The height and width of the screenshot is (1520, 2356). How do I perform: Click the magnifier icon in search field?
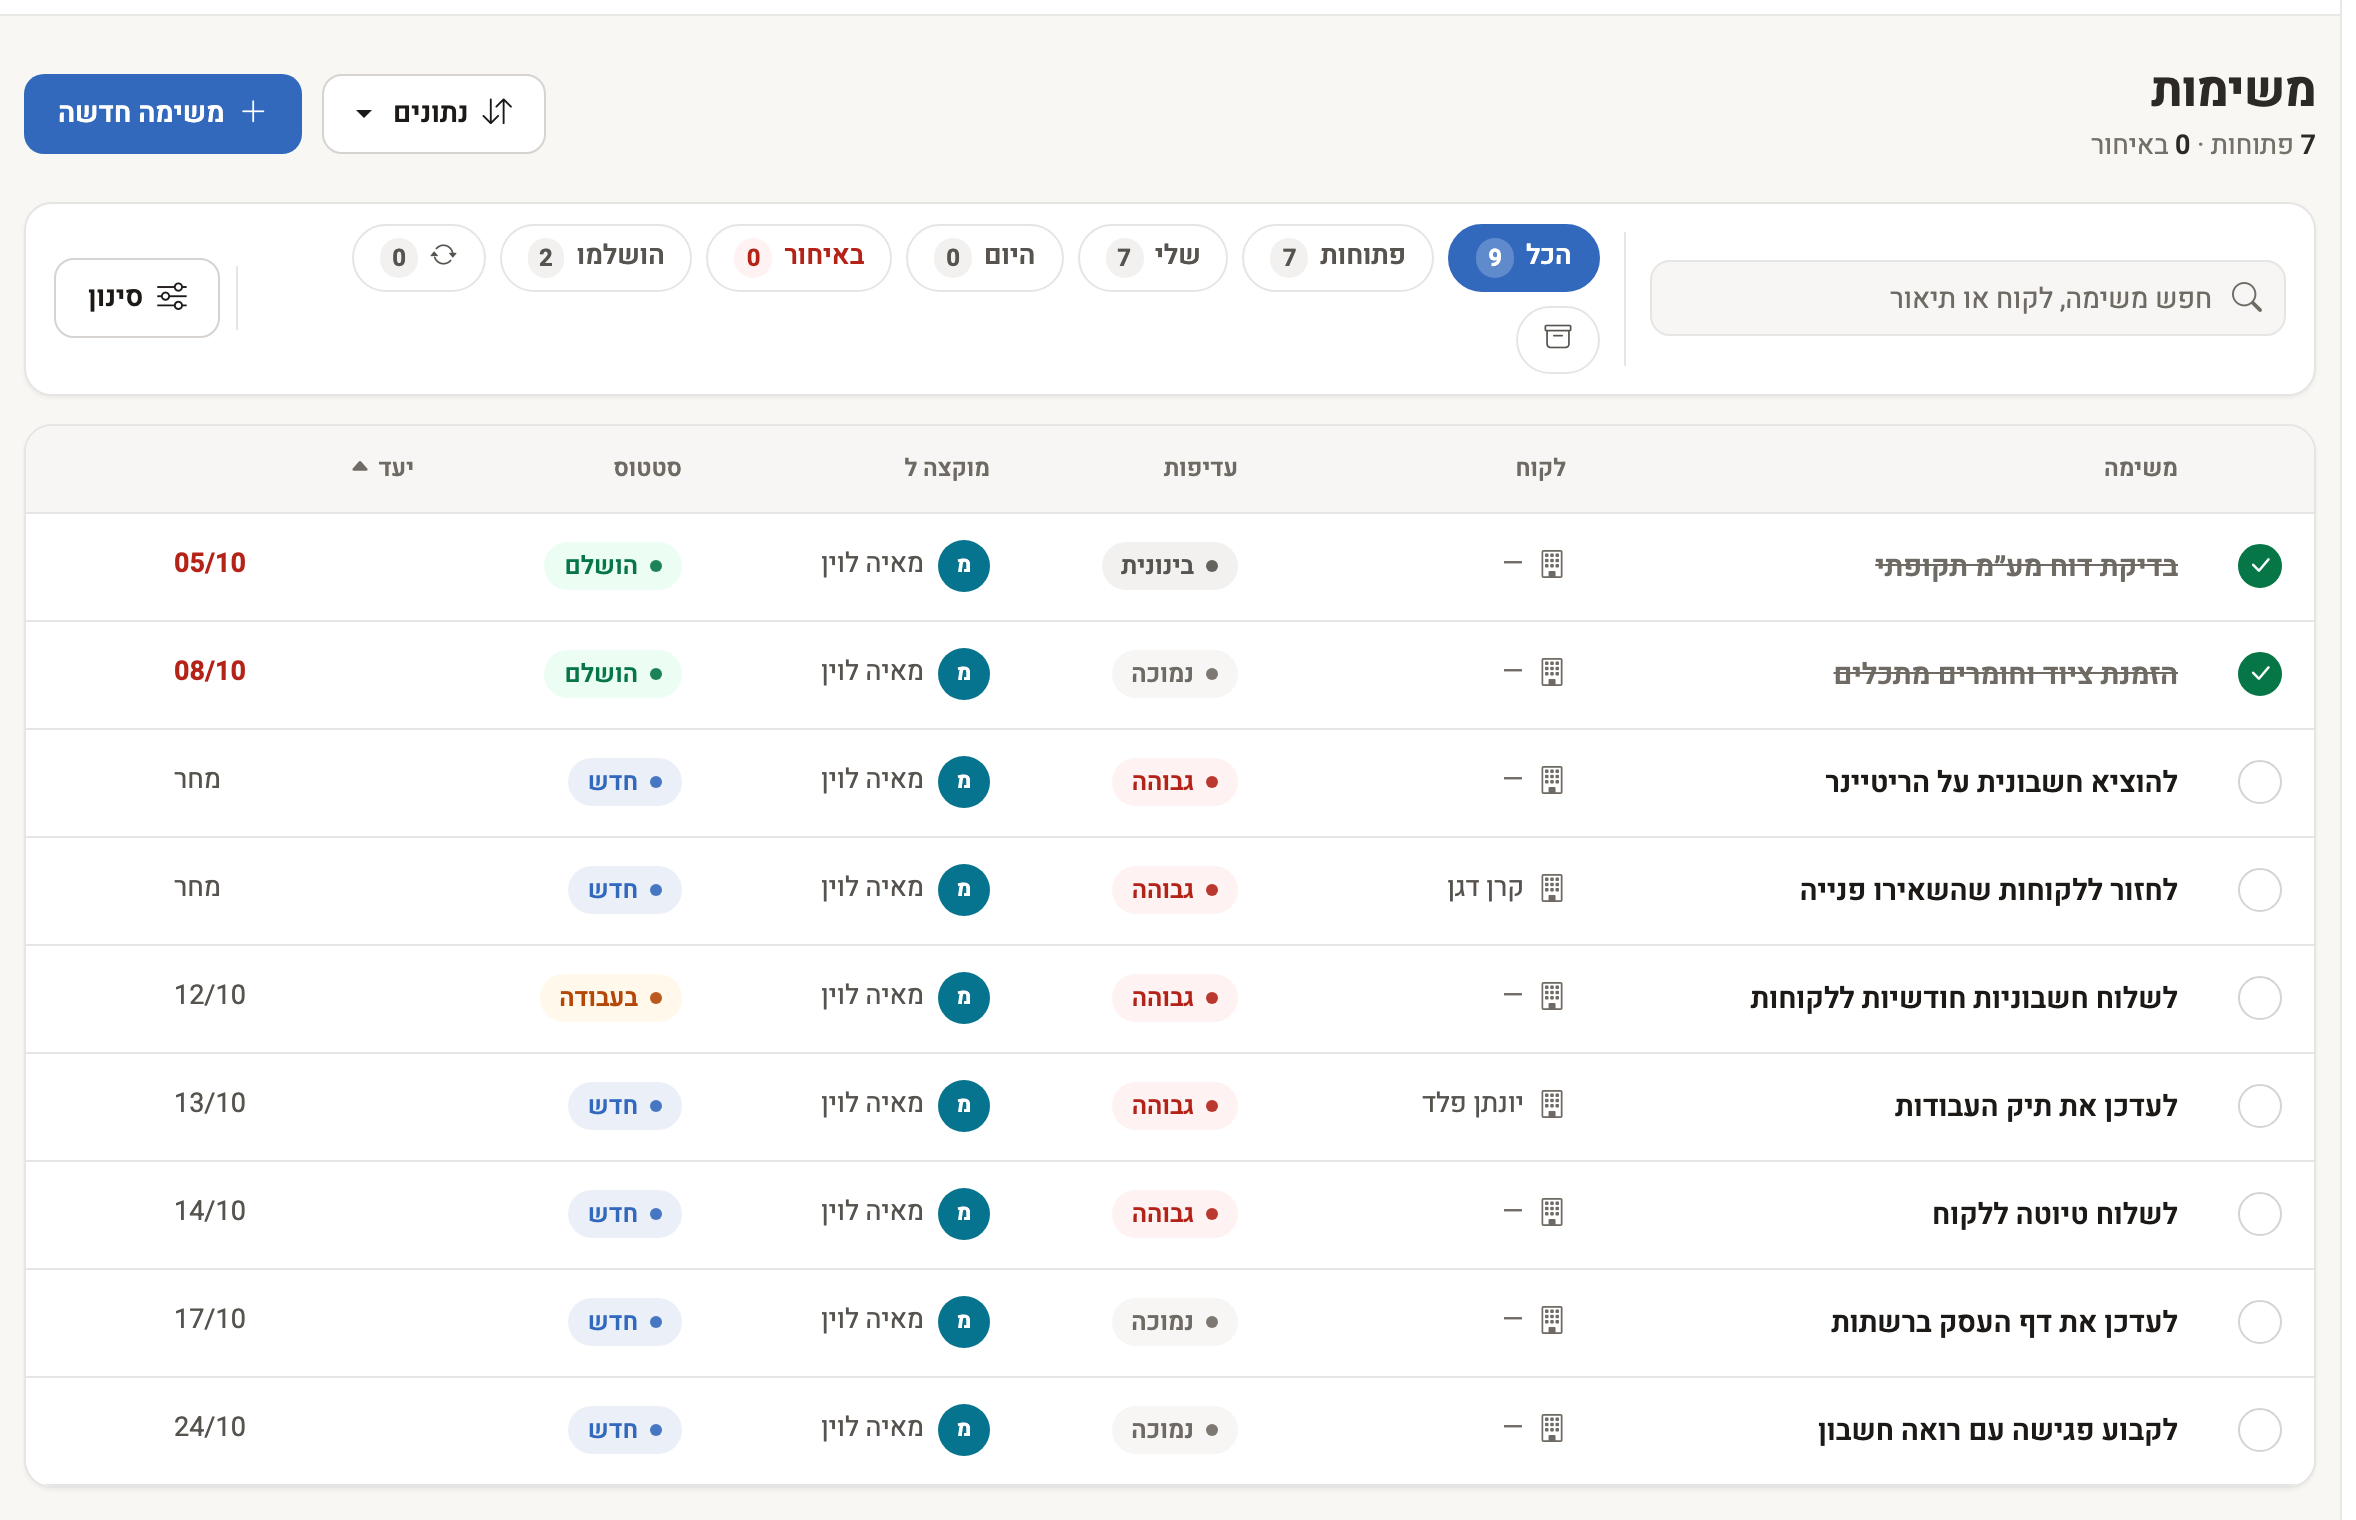(x=2246, y=297)
